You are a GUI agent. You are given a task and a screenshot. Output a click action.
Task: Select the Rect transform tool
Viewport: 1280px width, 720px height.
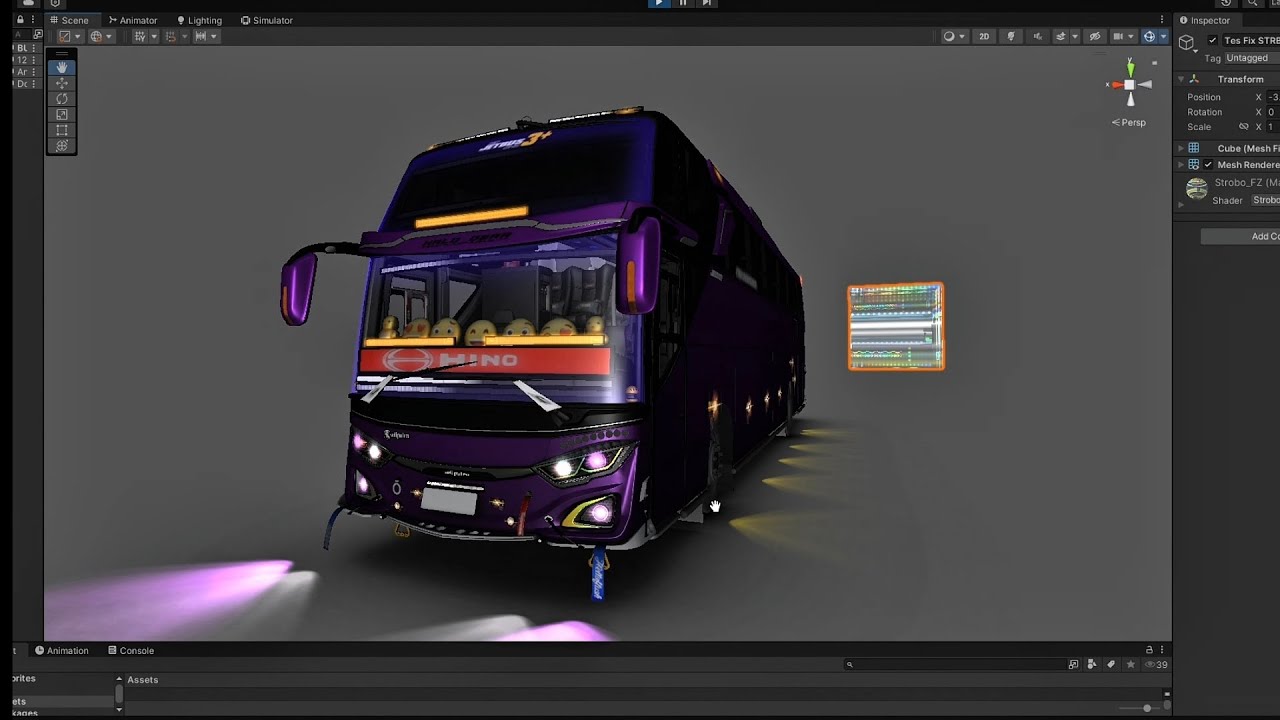pos(62,130)
